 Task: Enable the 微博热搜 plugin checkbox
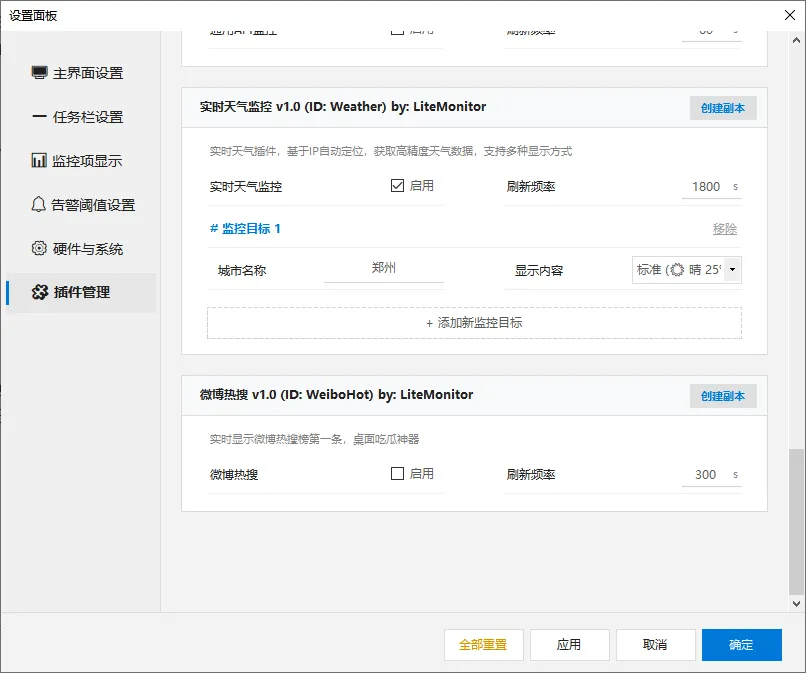(398, 474)
